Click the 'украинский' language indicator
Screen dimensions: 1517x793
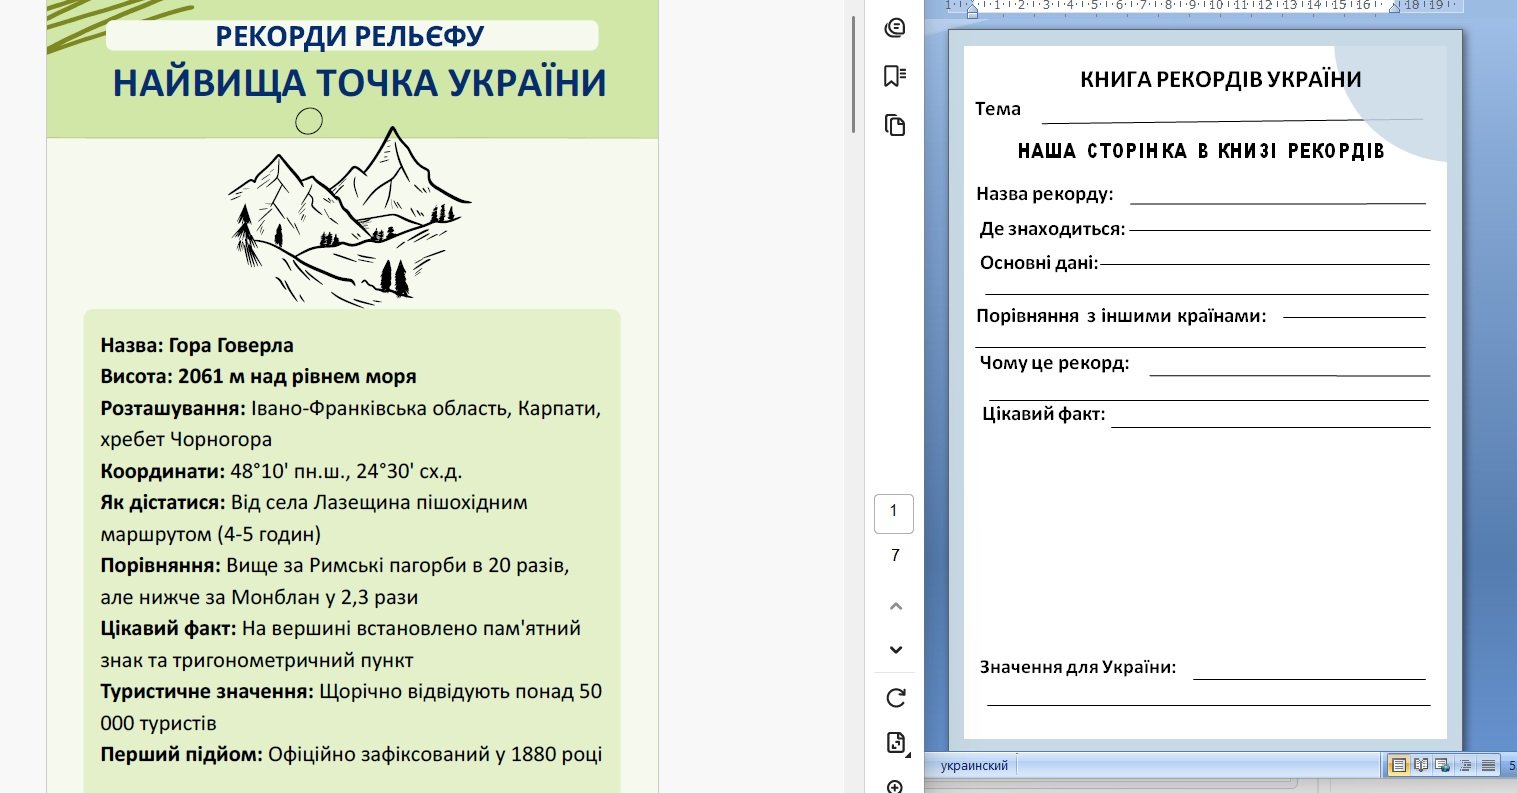click(974, 766)
